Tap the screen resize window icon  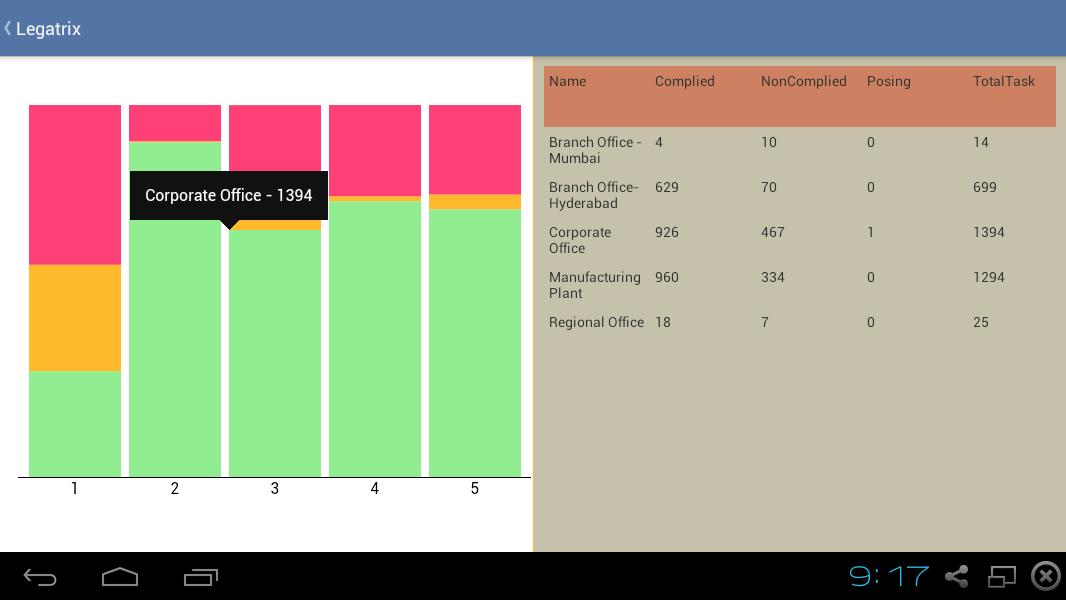[1001, 576]
